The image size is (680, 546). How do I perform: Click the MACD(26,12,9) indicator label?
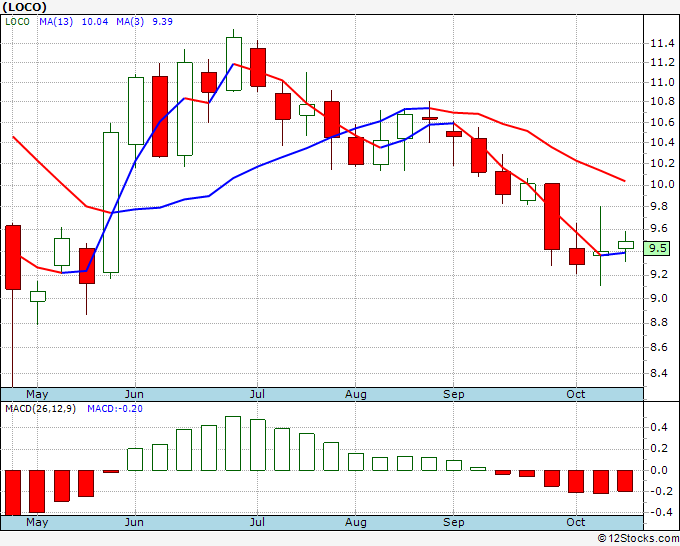[40, 409]
